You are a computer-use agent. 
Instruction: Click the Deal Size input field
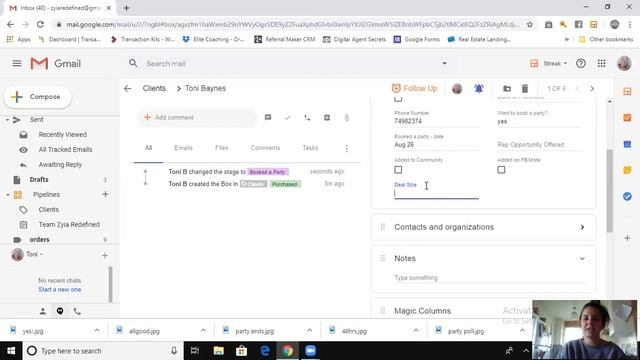coord(436,193)
